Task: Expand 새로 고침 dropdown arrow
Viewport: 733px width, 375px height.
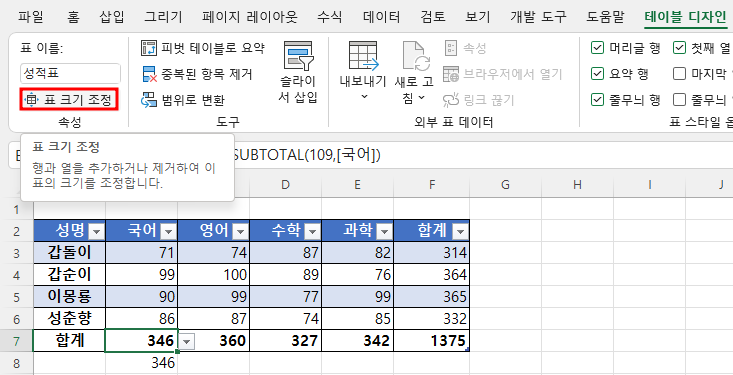Action: tap(422, 98)
